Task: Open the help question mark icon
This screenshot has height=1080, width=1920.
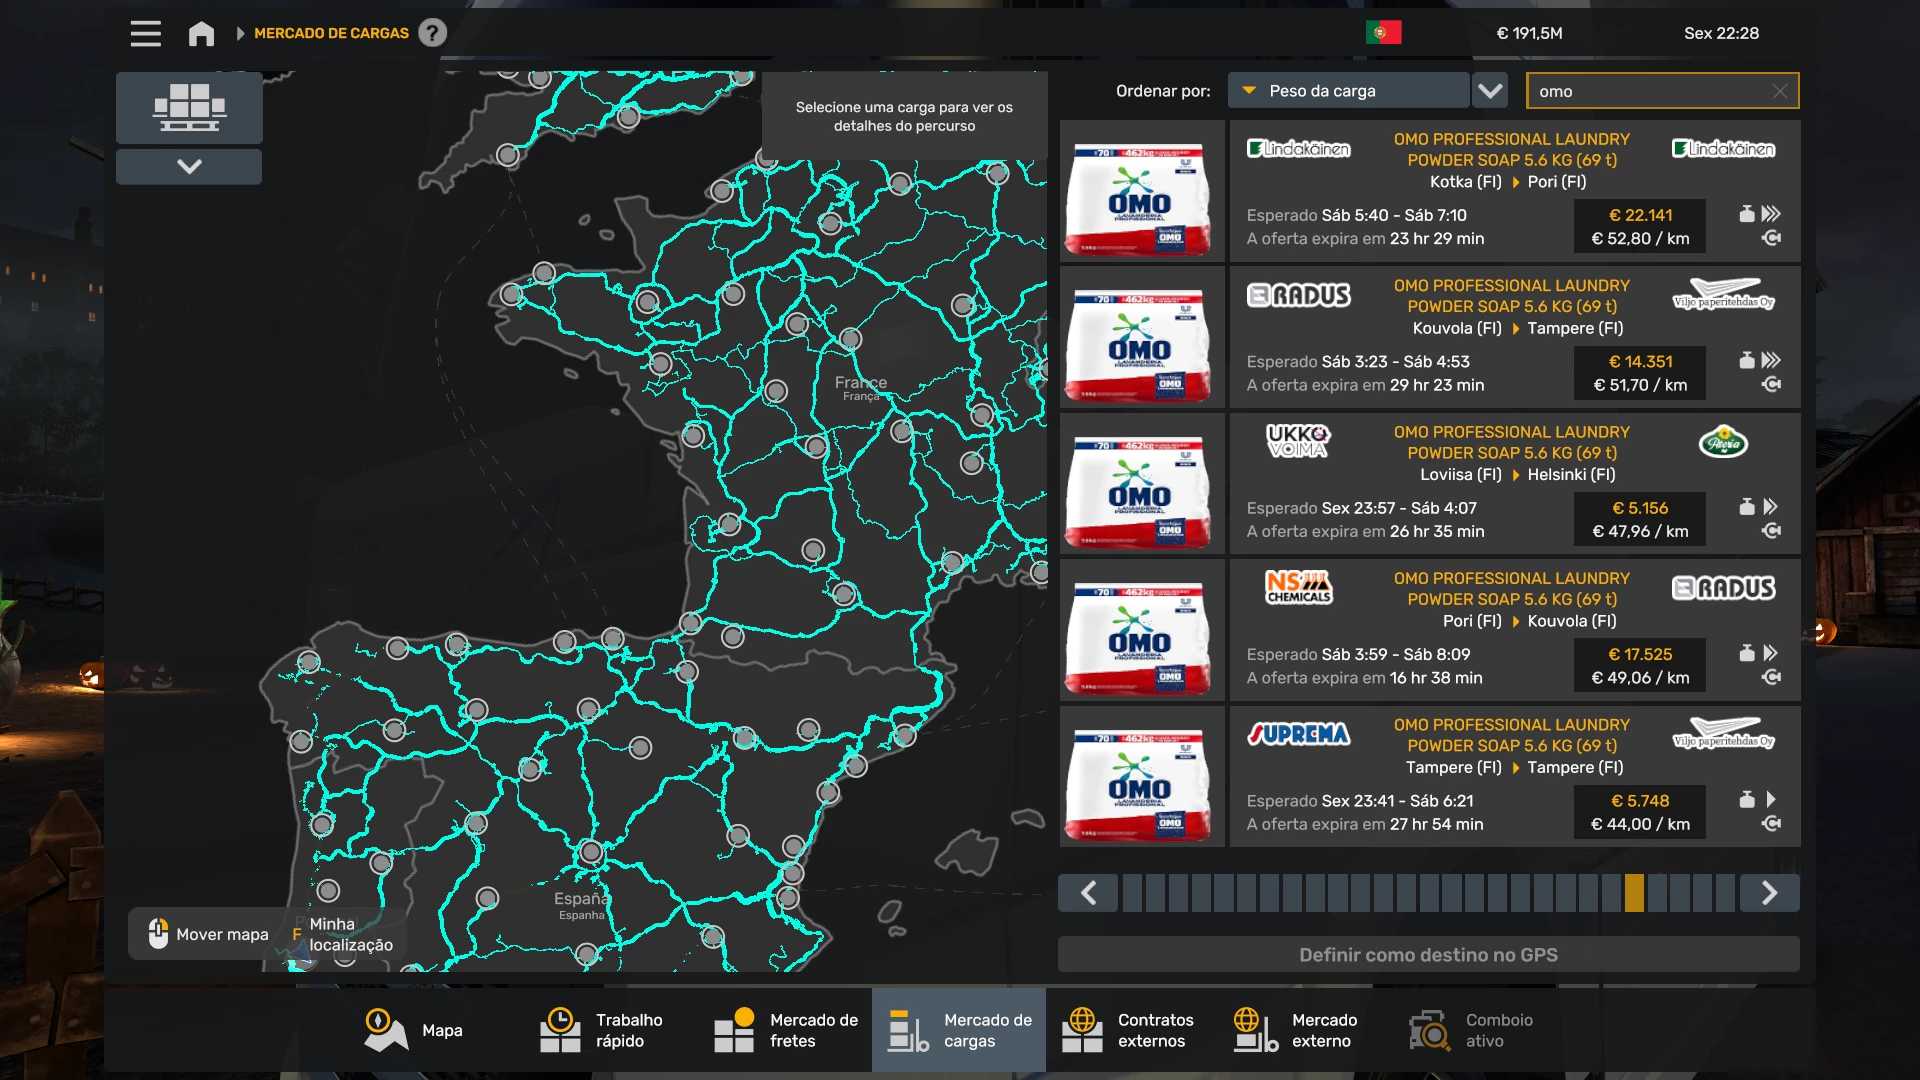Action: [432, 33]
